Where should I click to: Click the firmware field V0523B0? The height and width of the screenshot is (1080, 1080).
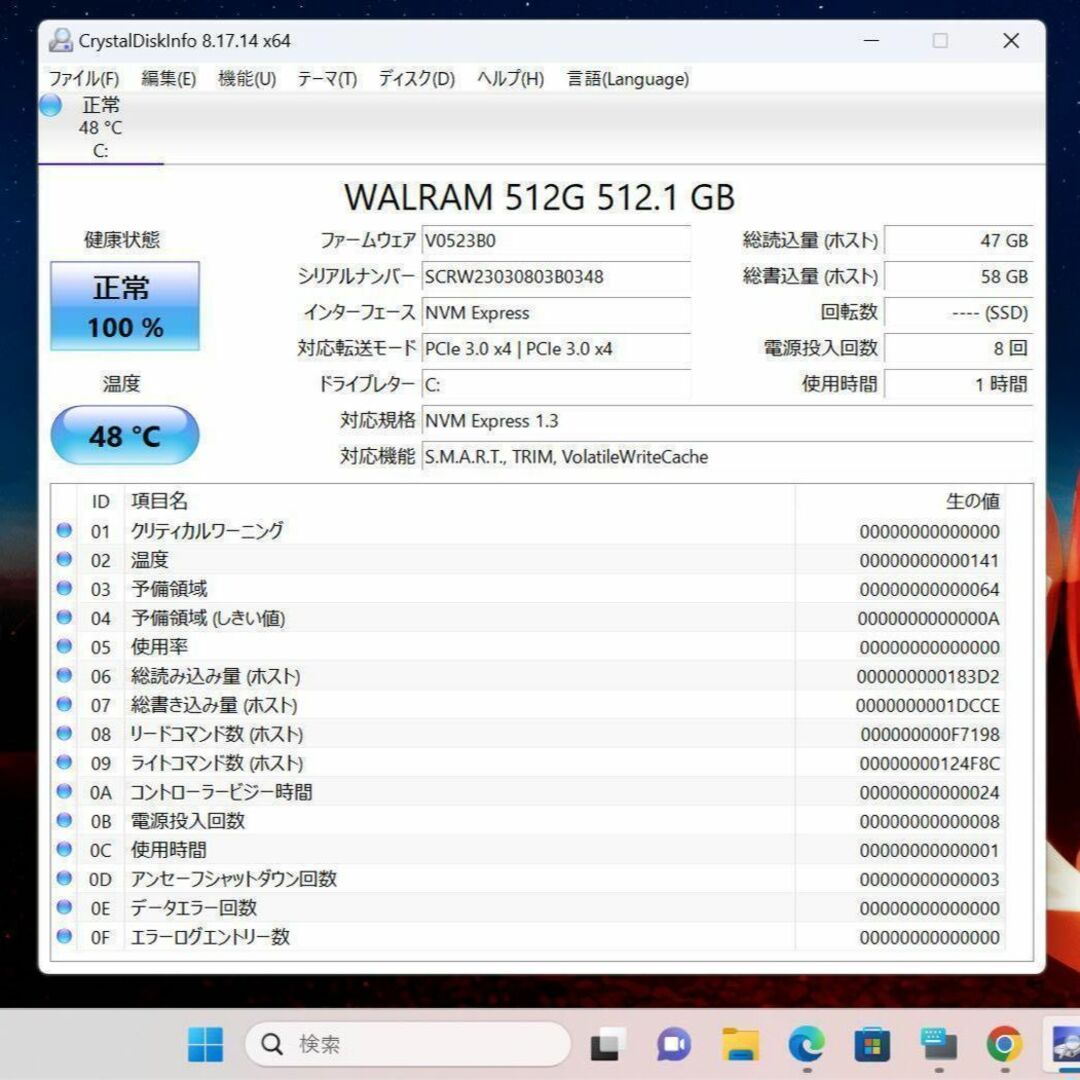(x=556, y=241)
